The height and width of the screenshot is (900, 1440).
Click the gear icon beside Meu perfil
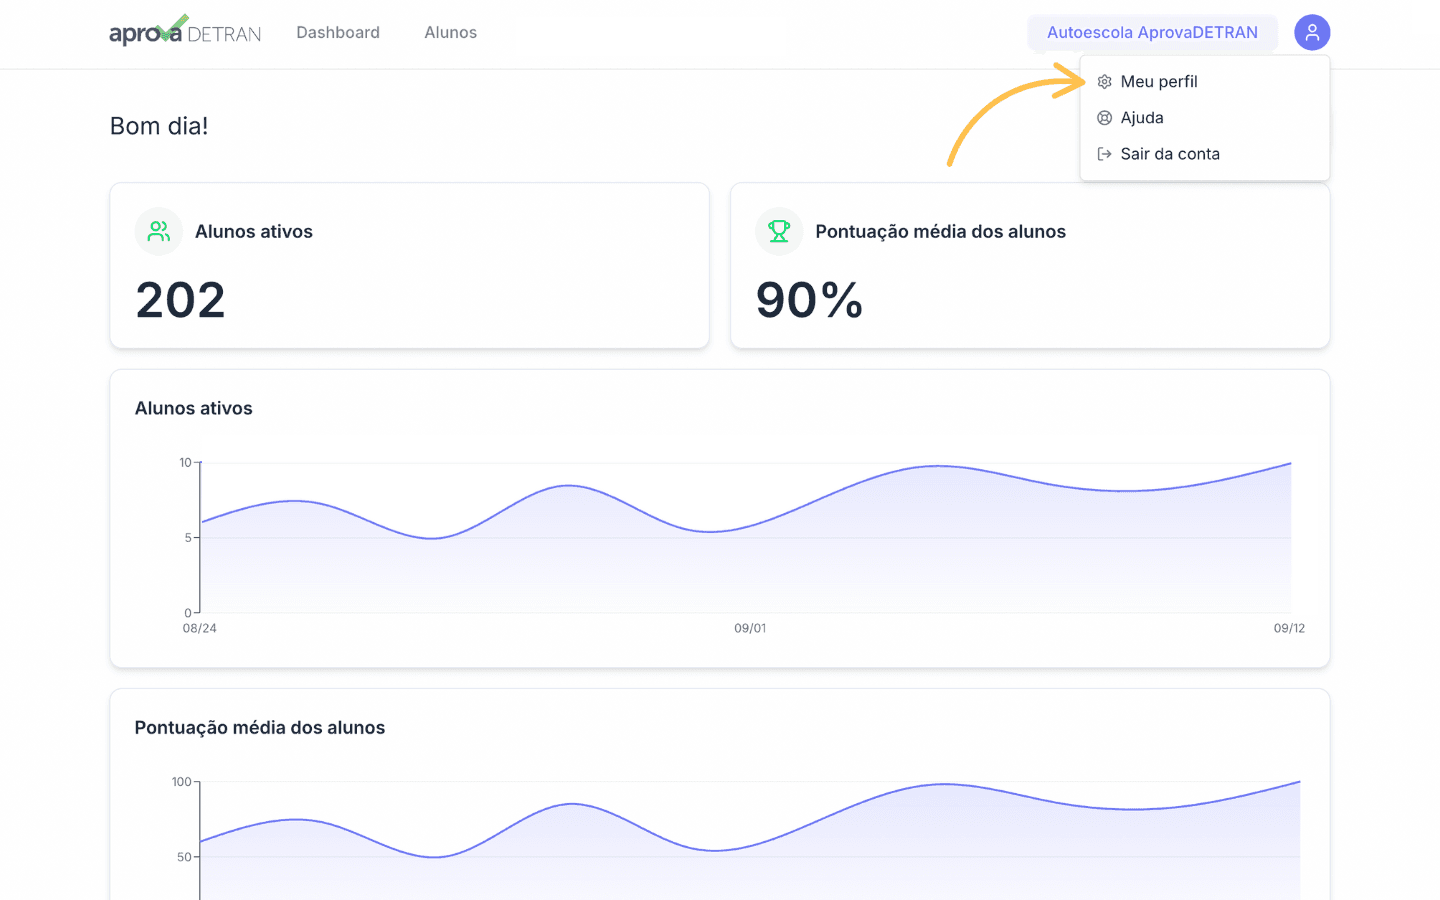(1104, 82)
